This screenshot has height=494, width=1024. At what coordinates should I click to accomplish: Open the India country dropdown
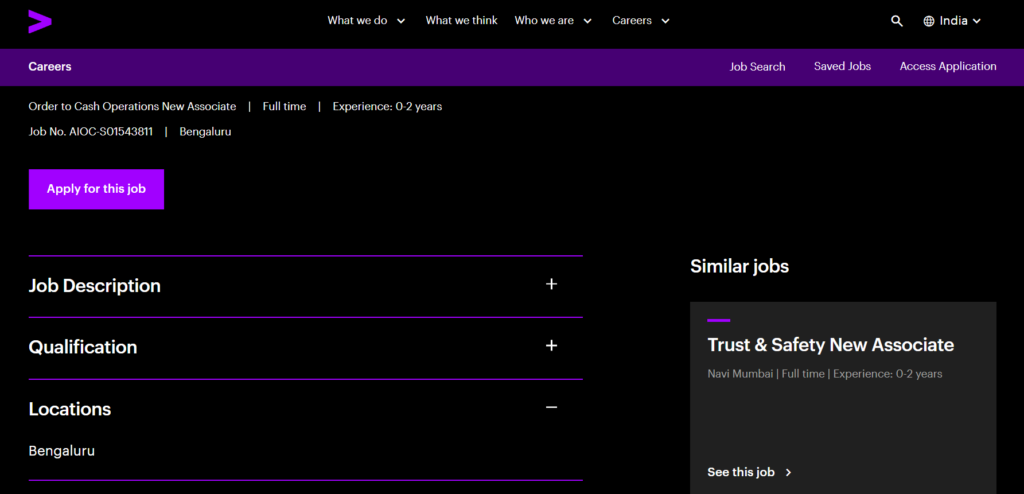click(952, 21)
